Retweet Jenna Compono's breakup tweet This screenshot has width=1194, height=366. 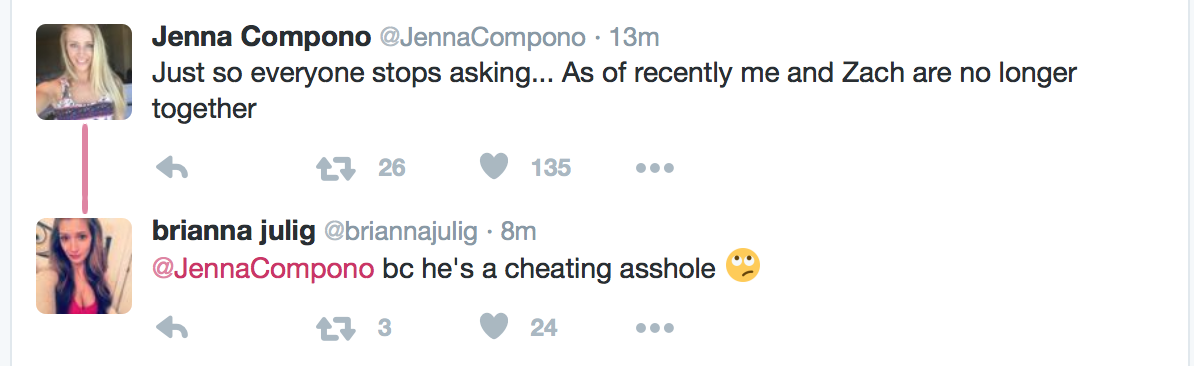(336, 167)
